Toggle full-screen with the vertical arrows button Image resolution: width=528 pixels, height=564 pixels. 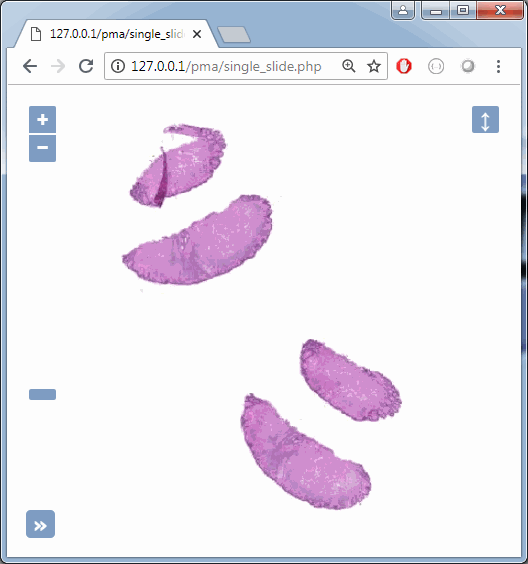(485, 119)
